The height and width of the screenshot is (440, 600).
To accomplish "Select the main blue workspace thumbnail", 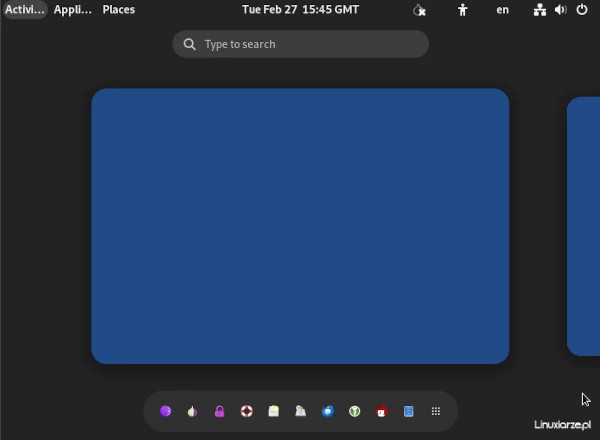I will [x=300, y=226].
